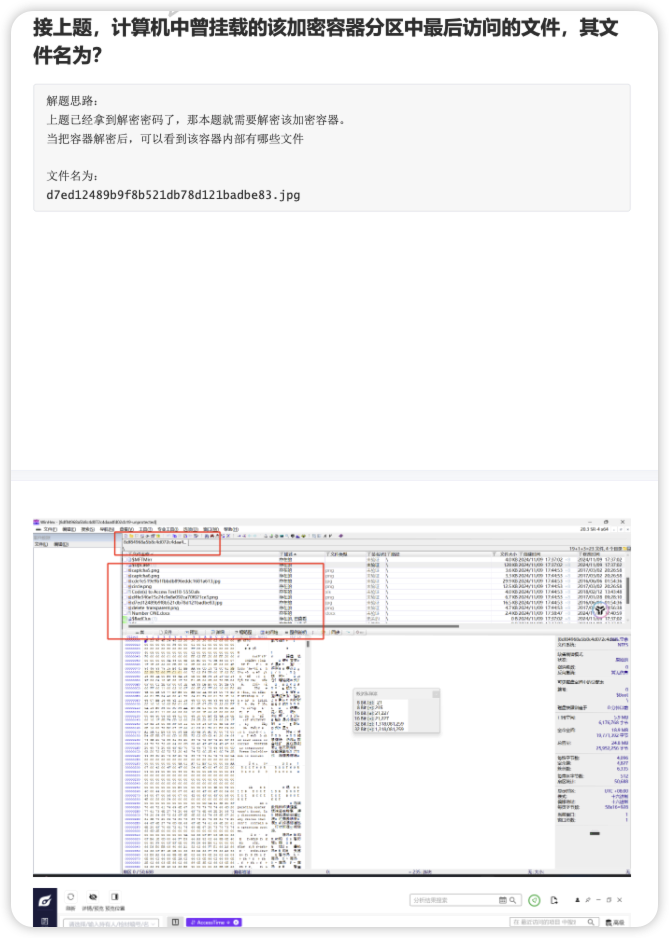Toggle the eye visibility icon in bottom toolbar
Image resolution: width=669 pixels, height=938 pixels.
pyautogui.click(x=93, y=897)
